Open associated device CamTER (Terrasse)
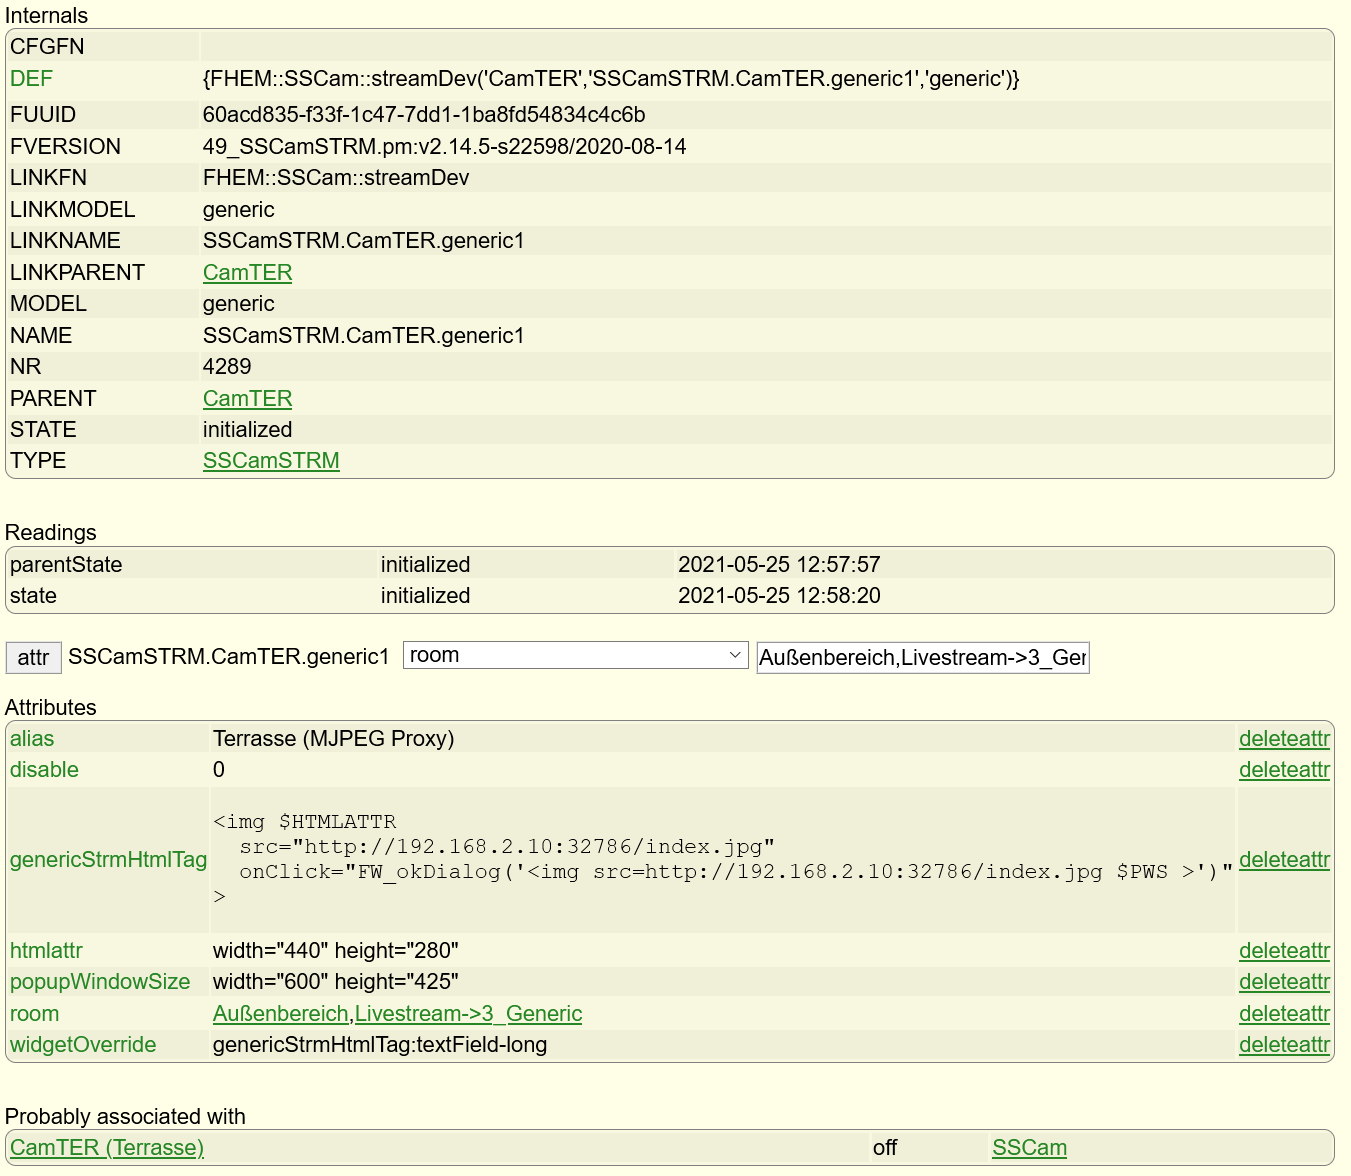 pyautogui.click(x=107, y=1148)
